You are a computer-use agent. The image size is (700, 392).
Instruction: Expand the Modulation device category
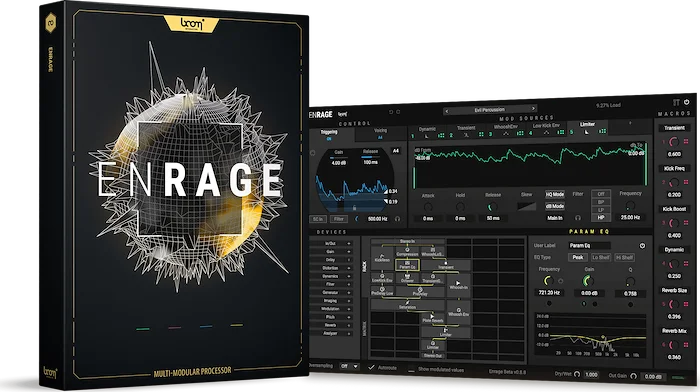[331, 309]
